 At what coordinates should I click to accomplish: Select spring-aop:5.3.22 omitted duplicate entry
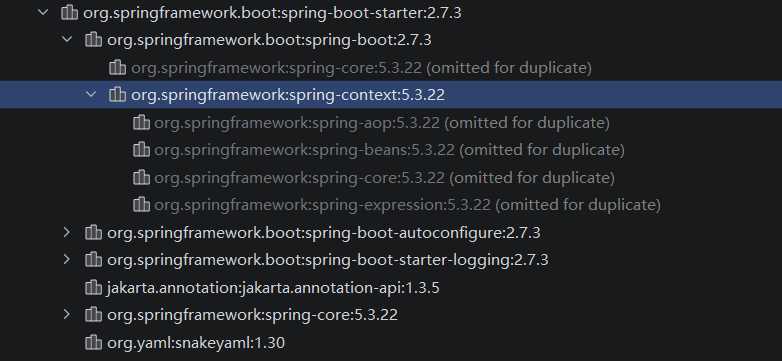coord(382,123)
